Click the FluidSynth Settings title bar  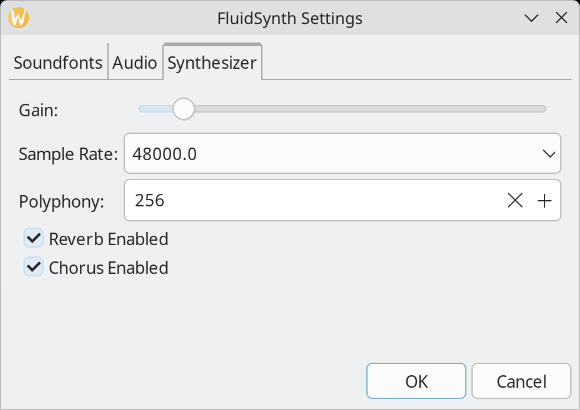tap(290, 18)
